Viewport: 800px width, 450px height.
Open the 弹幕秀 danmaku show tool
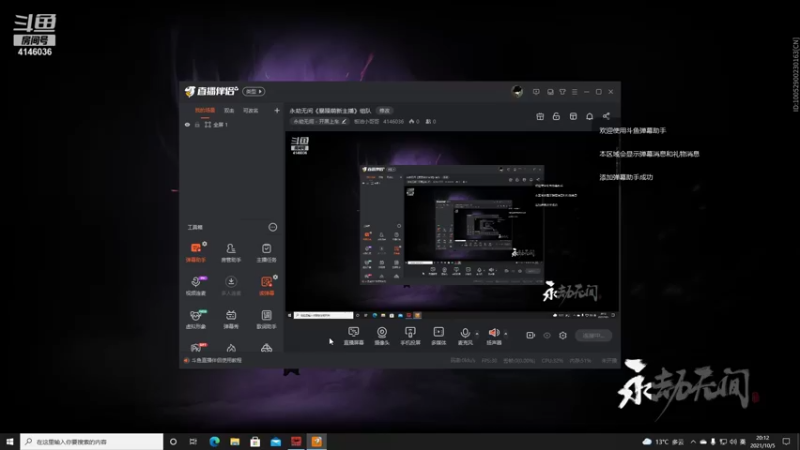pyautogui.click(x=231, y=318)
